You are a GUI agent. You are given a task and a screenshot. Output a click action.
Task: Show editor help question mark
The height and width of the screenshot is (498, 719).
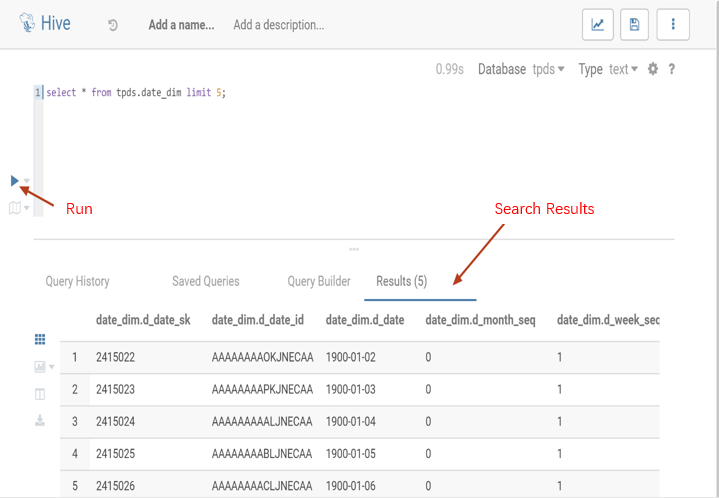pos(672,69)
